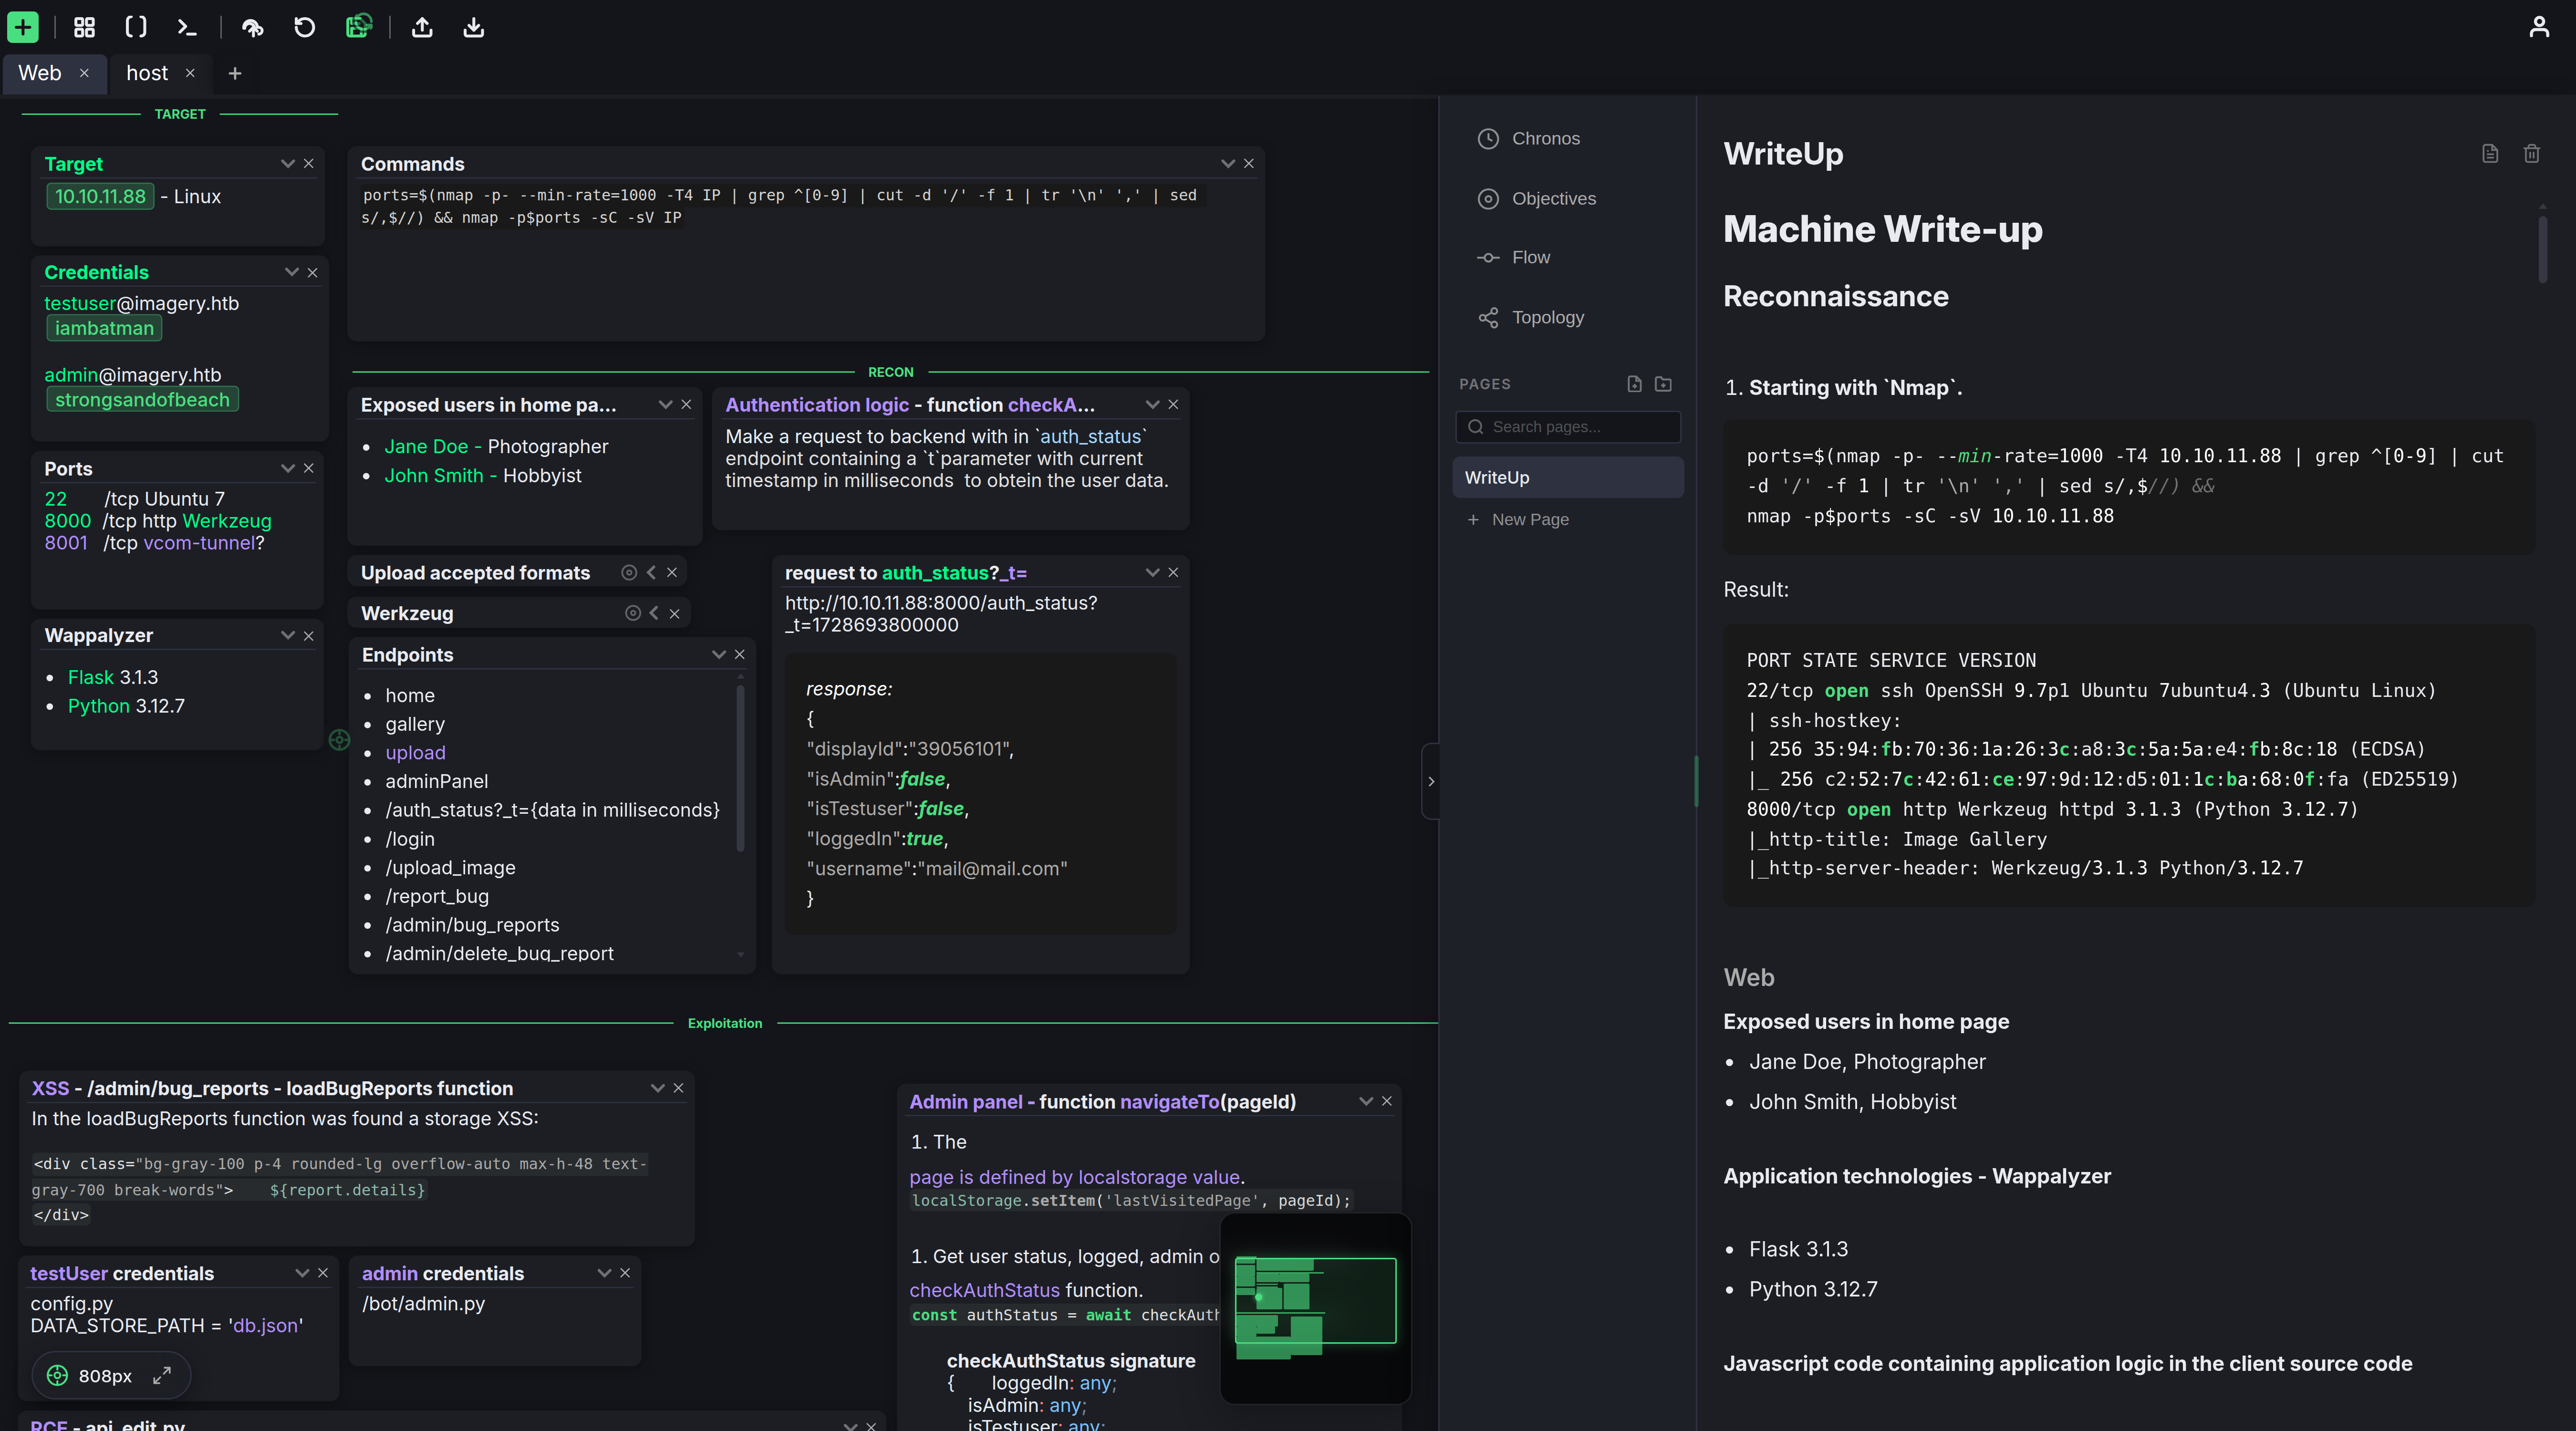Close the Credentials card
Image resolution: width=2576 pixels, height=1431 pixels.
tap(313, 273)
